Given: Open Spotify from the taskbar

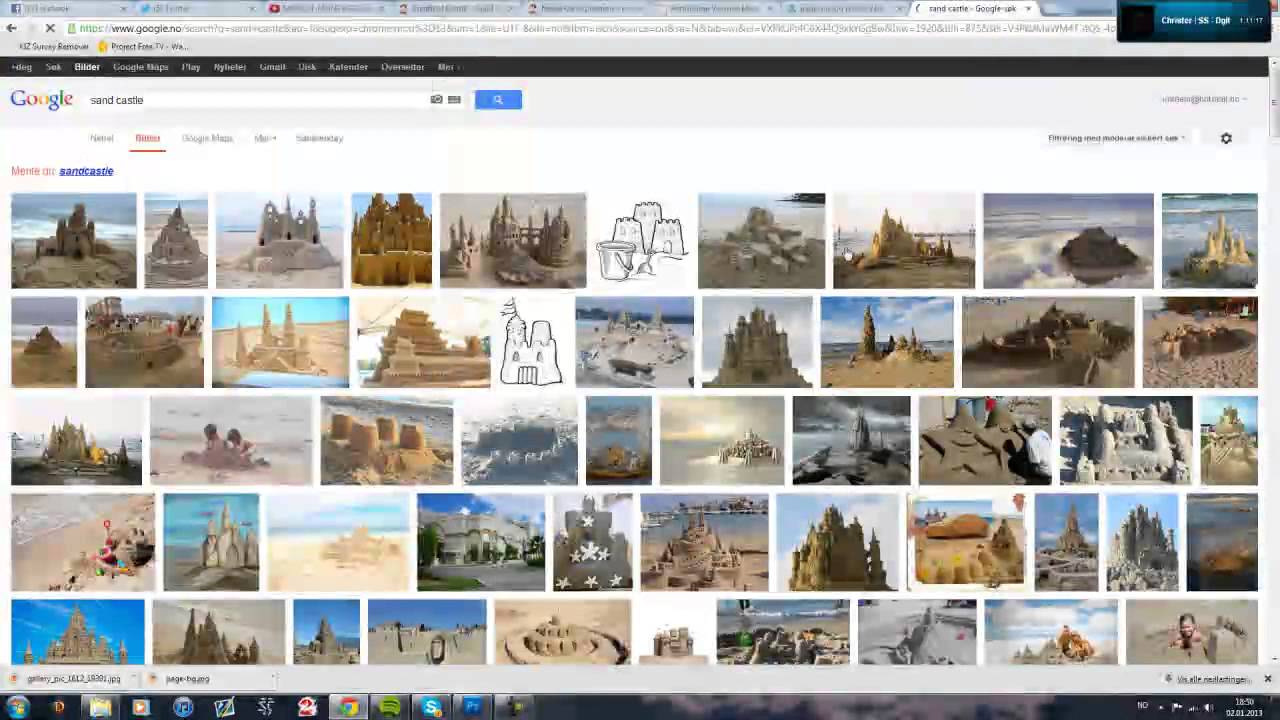Looking at the screenshot, I should [390, 708].
